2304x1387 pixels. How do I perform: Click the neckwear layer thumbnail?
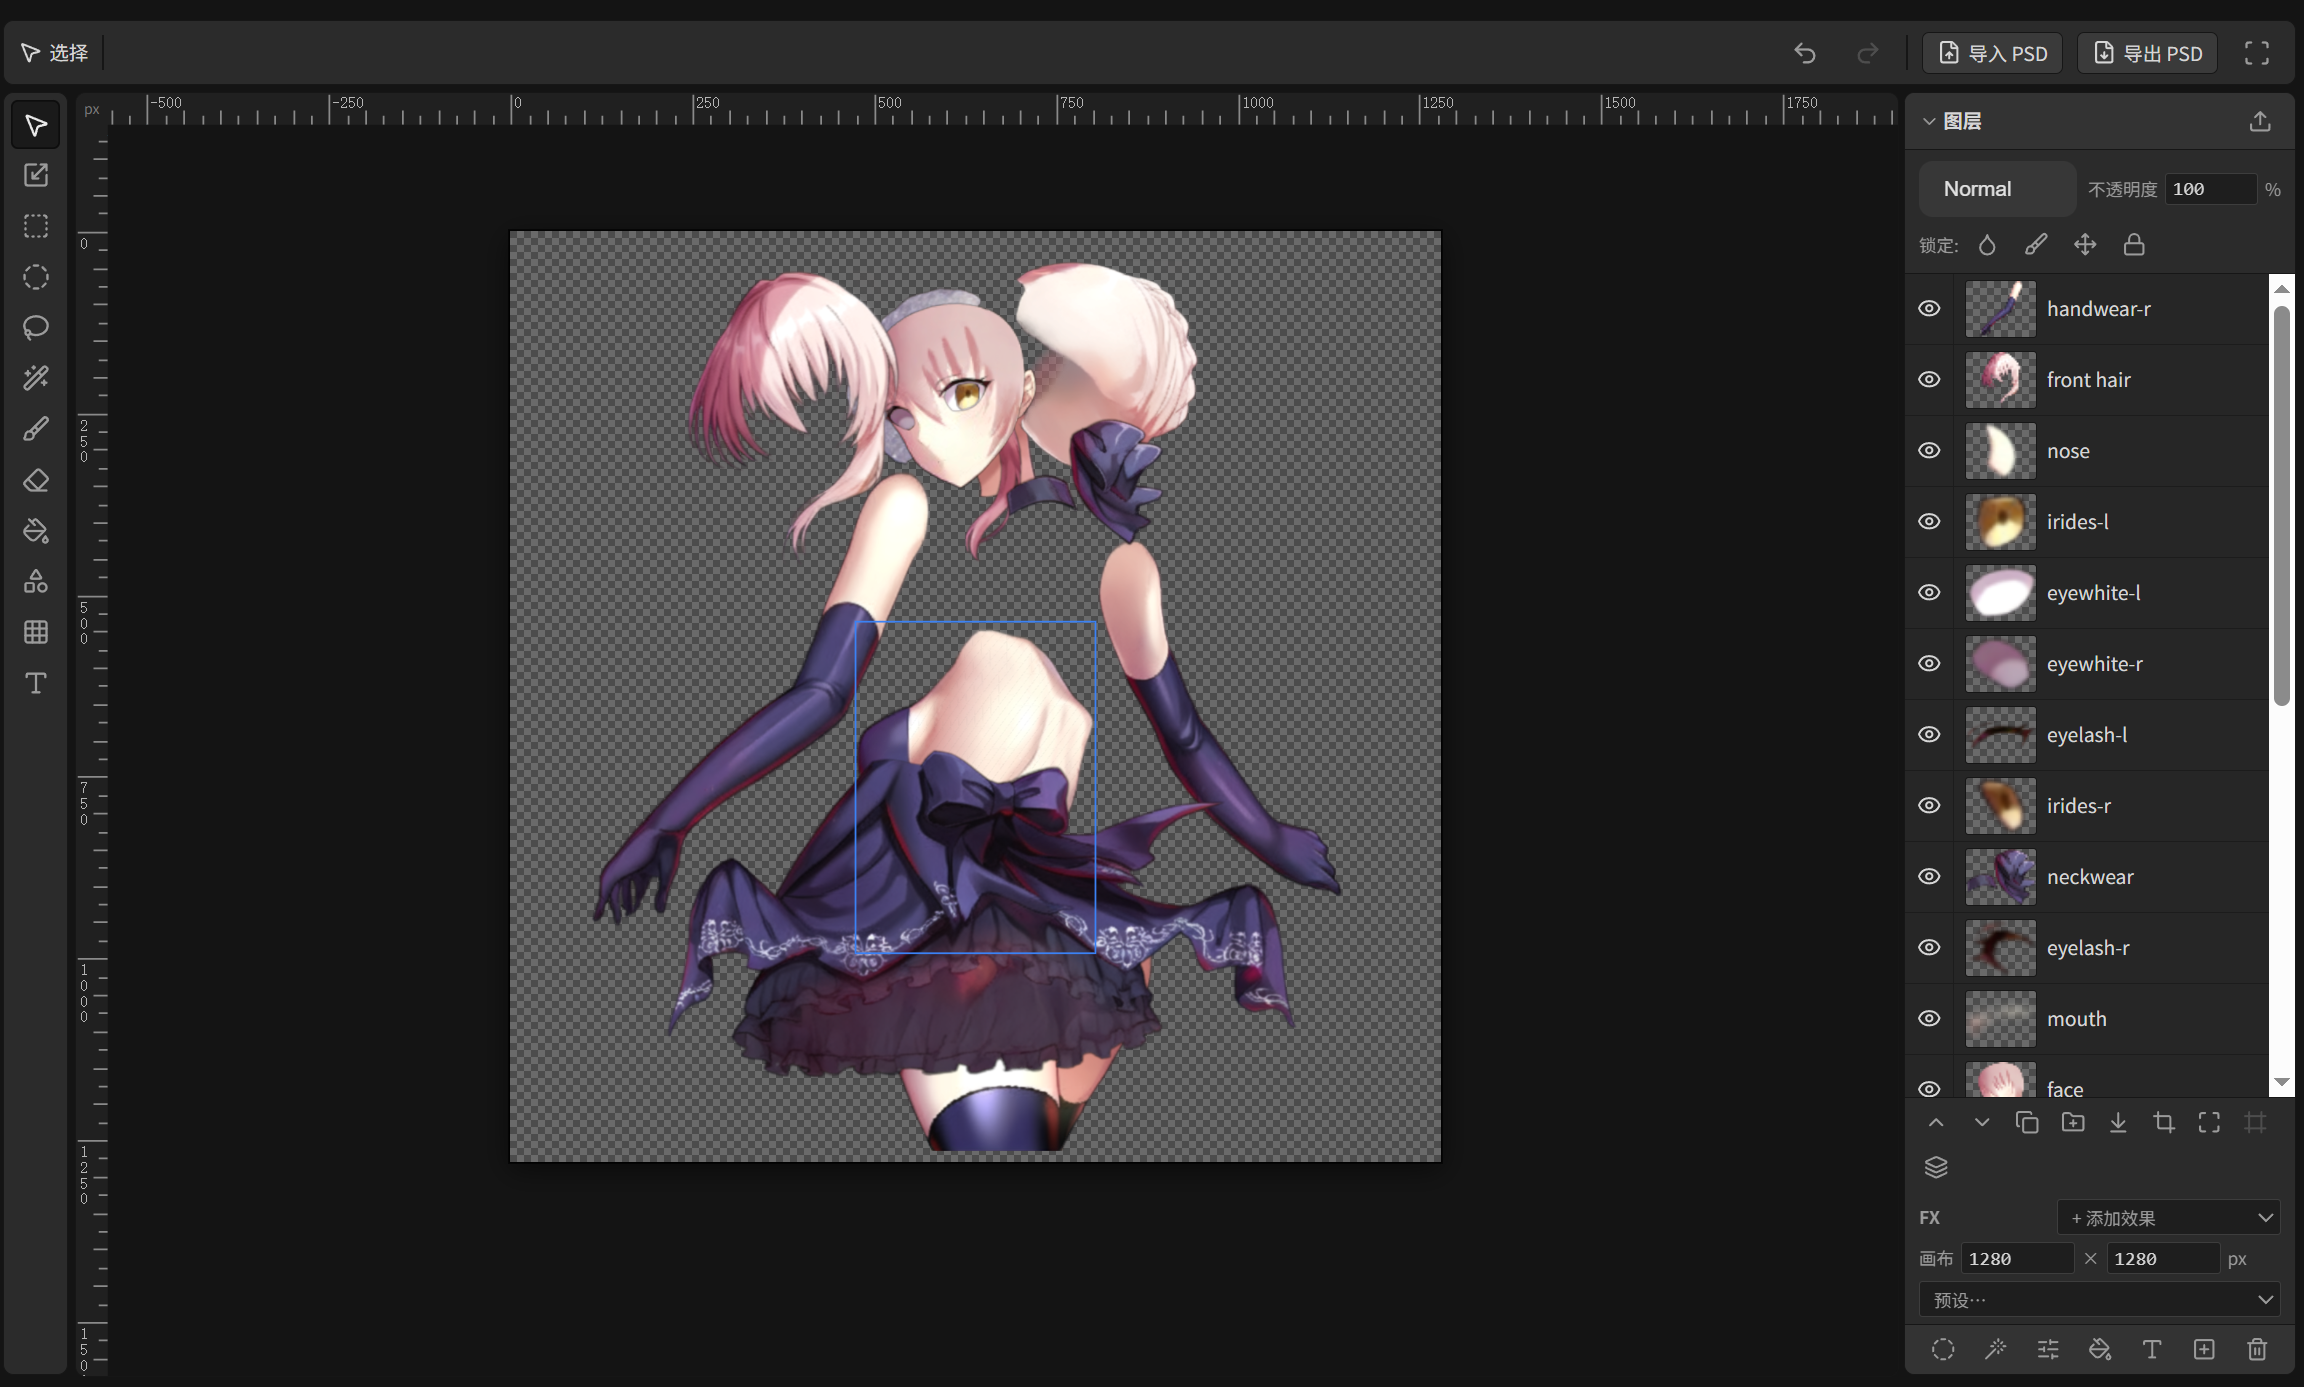pos(2000,877)
